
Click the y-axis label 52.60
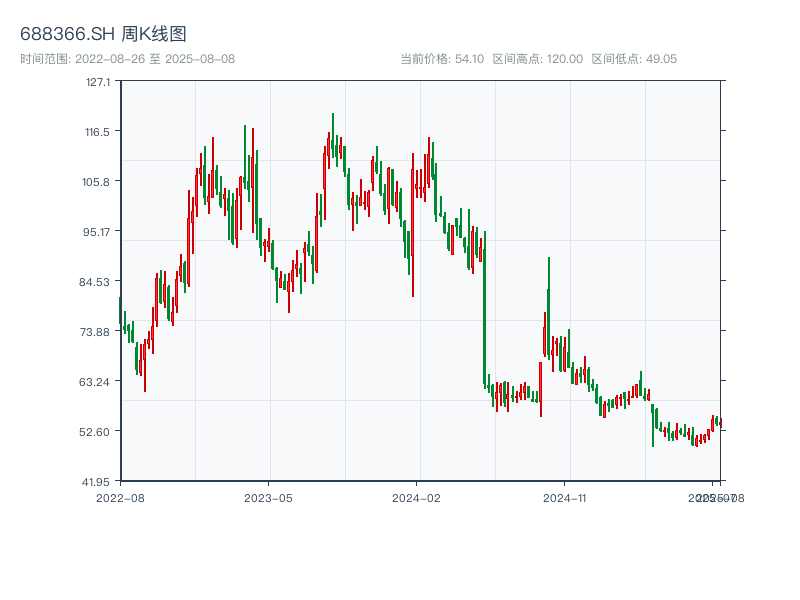point(94,432)
